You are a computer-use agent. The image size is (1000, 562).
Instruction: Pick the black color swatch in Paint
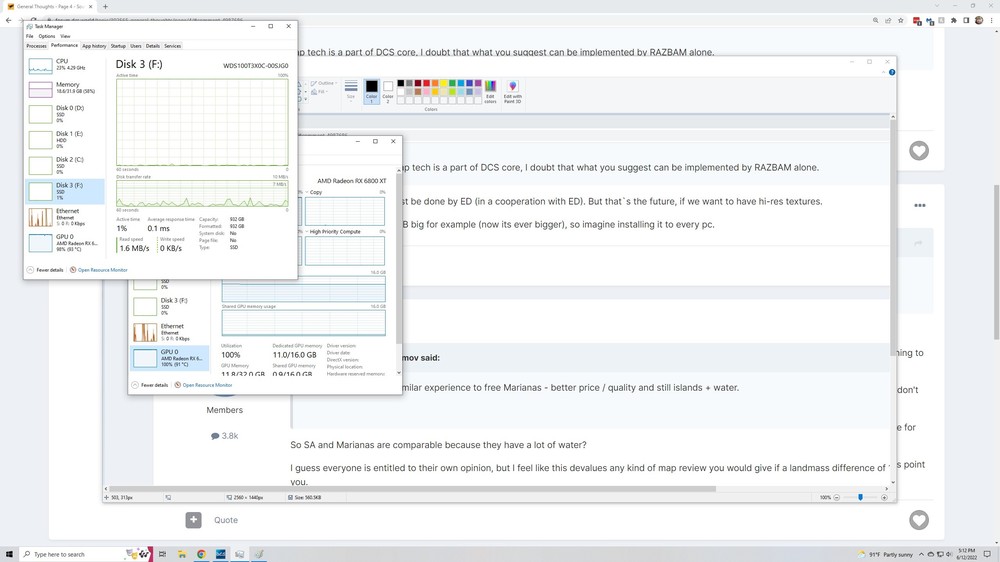coord(401,83)
